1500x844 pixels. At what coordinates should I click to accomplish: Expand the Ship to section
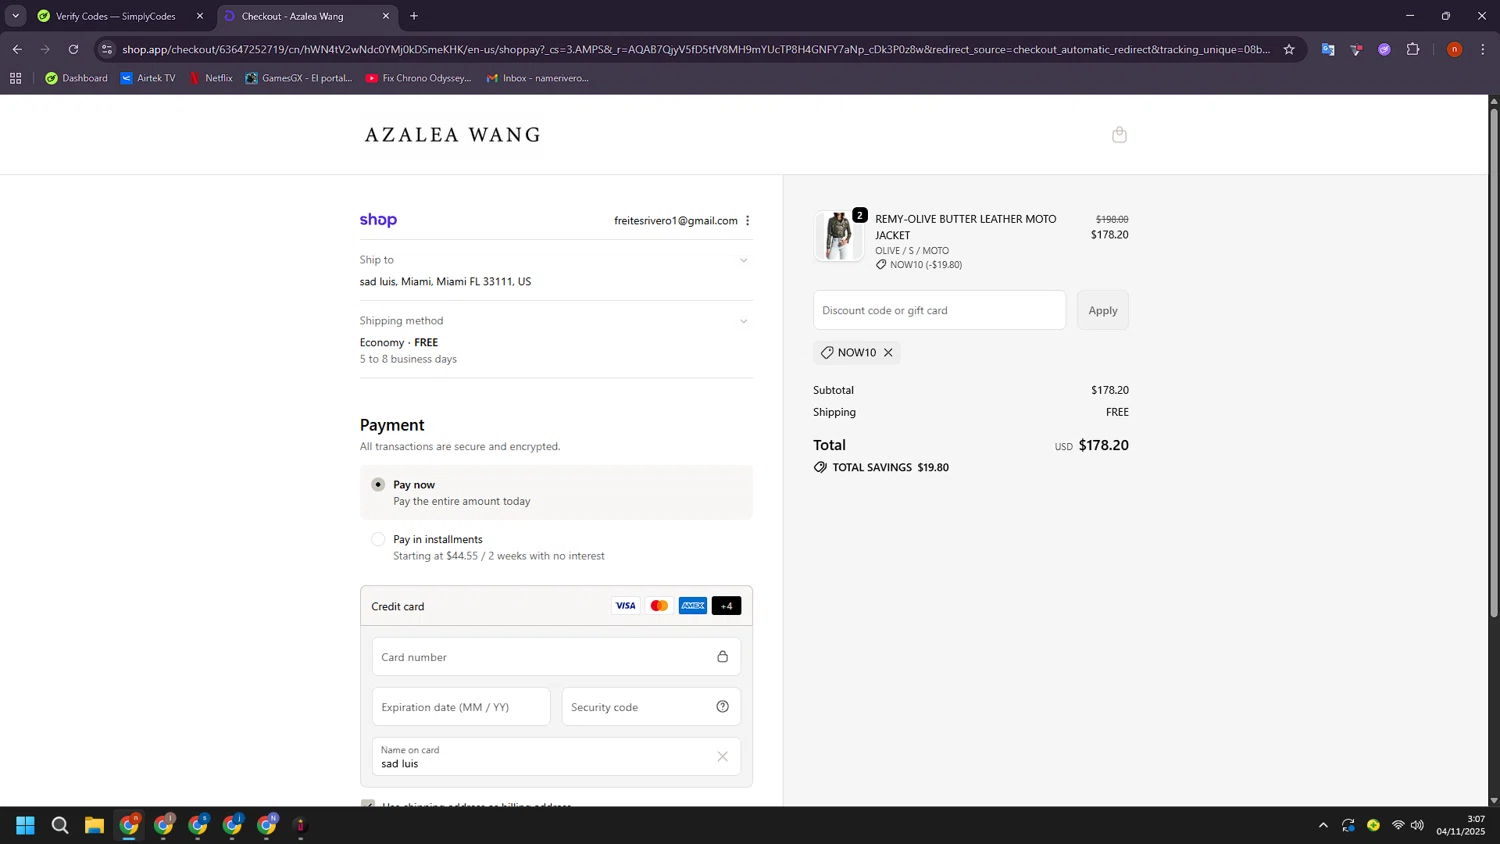(x=743, y=261)
